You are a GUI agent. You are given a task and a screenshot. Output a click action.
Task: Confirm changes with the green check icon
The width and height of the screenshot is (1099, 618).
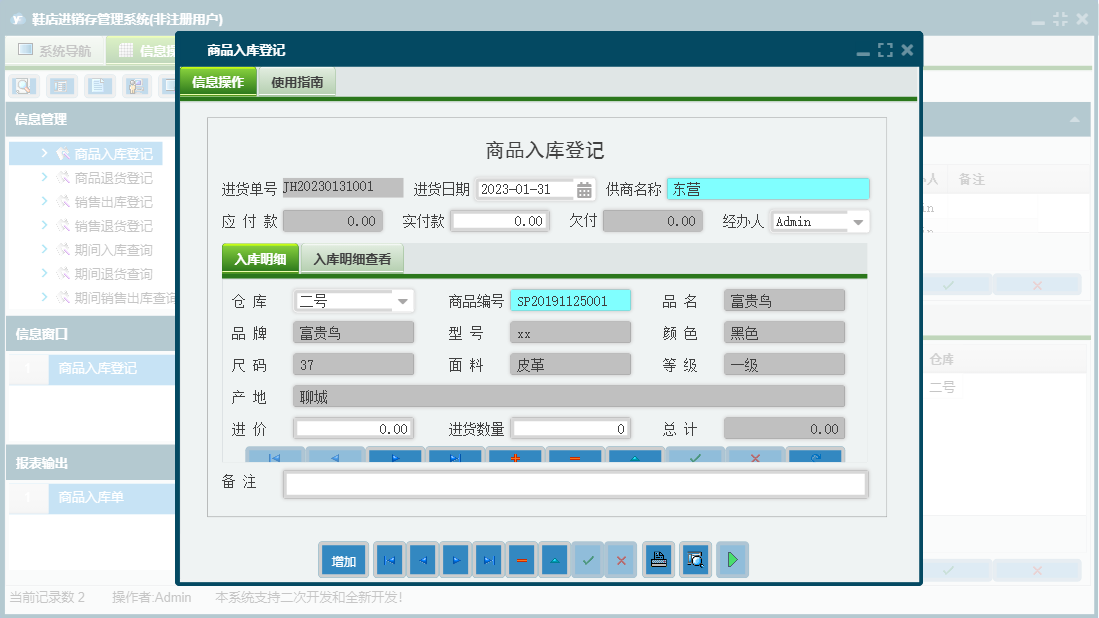click(695, 456)
